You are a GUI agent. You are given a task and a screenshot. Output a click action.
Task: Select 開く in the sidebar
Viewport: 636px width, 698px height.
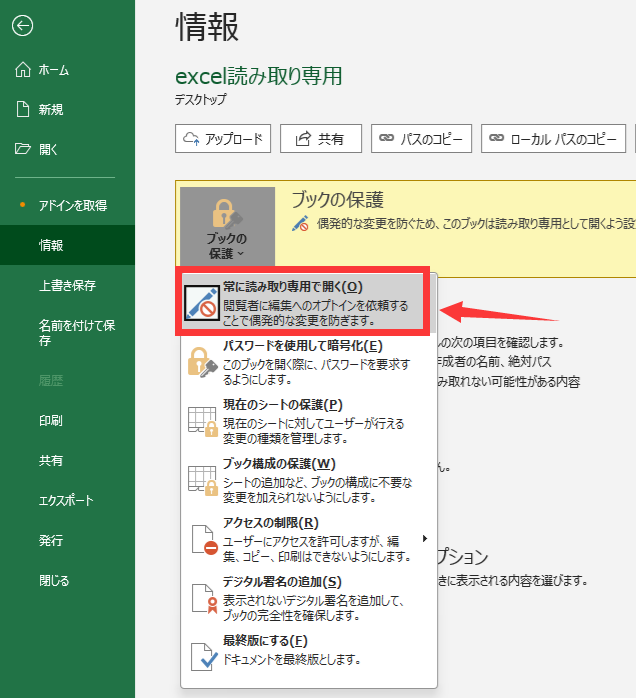[x=67, y=149]
